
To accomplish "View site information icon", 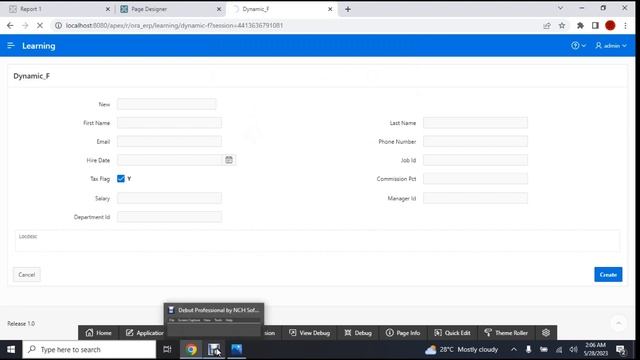I will tap(58, 25).
